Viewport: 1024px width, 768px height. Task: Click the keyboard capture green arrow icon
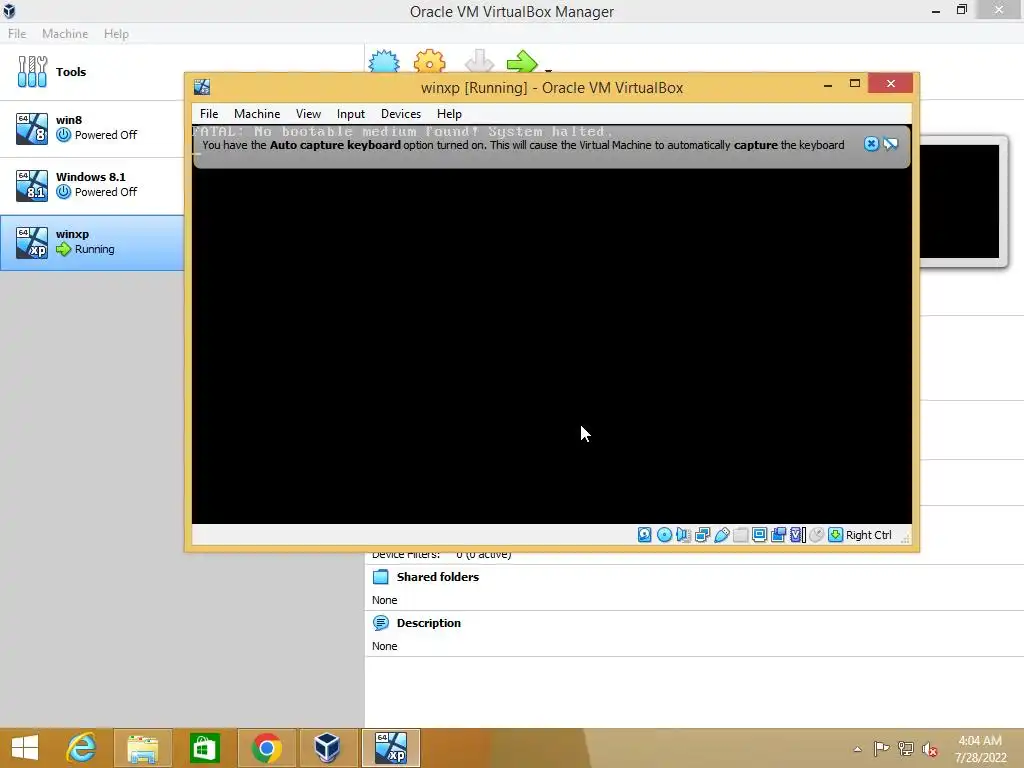(835, 535)
